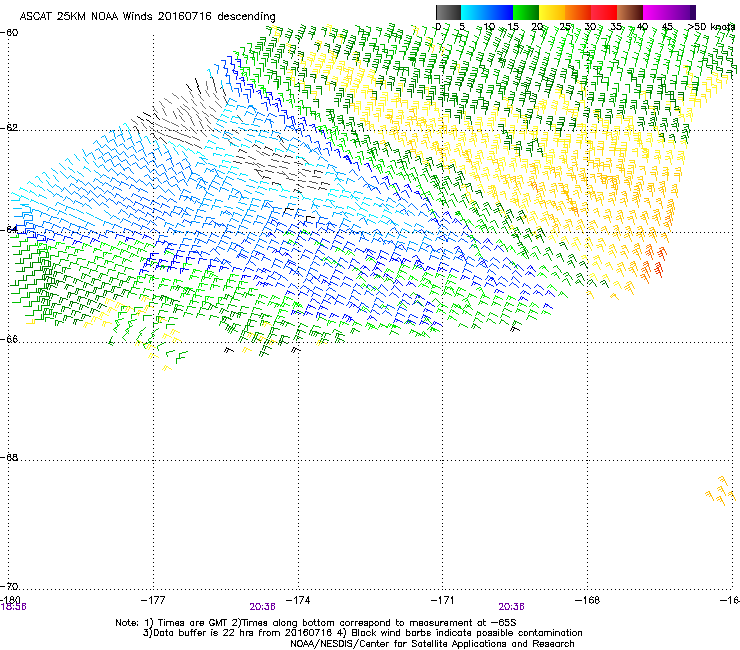Select the orange 25-30 knots color band

578,12
